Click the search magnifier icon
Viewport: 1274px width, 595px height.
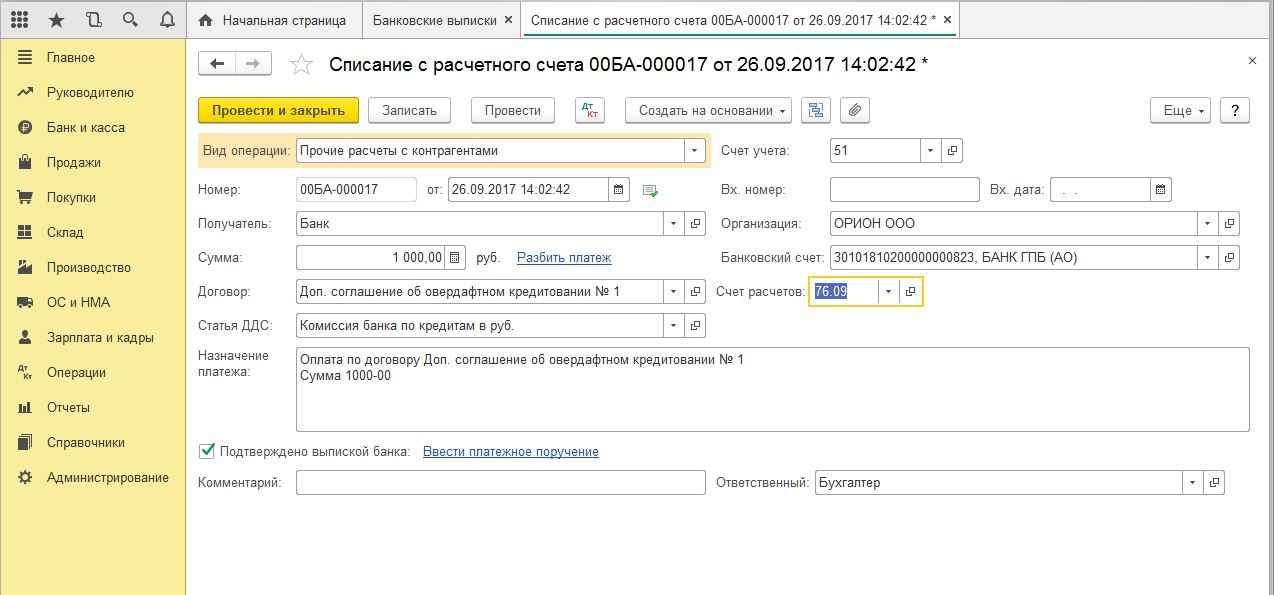point(129,20)
